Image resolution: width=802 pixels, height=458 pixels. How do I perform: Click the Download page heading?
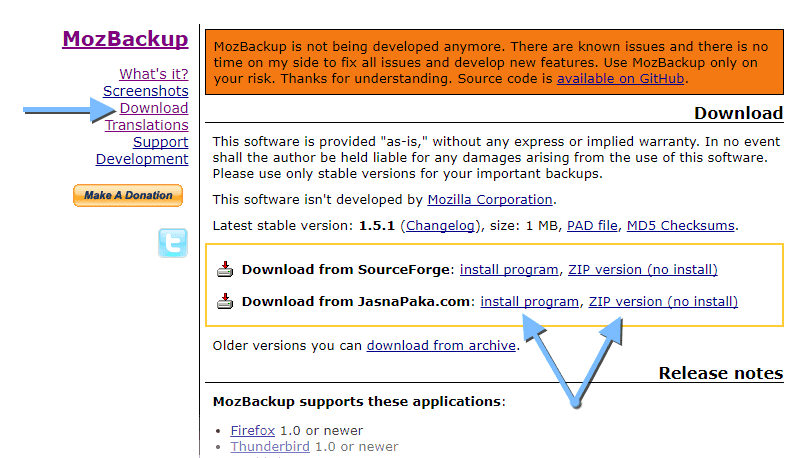click(x=739, y=113)
